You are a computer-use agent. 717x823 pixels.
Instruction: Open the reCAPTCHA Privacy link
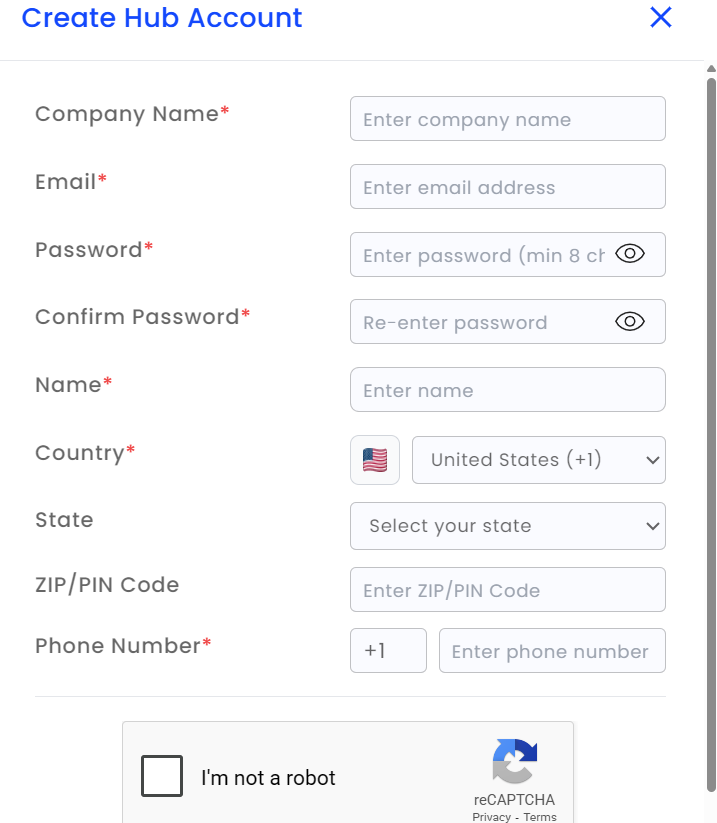[491, 817]
